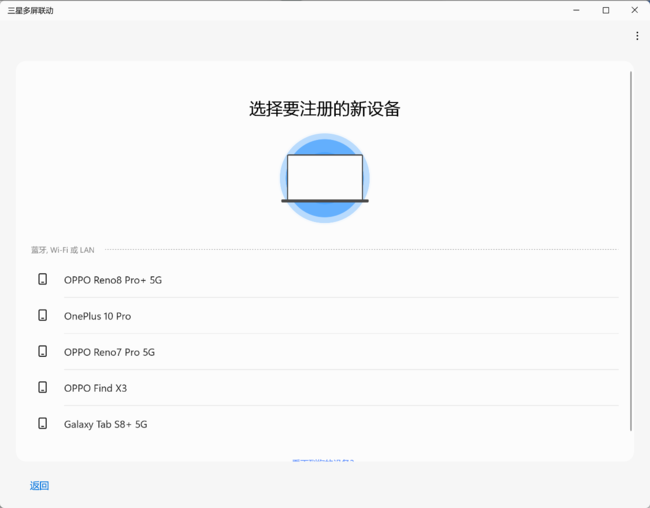This screenshot has width=650, height=508.
Task: Click the phone icon beside OPPO Reno8 Pro+ 5G
Action: [x=42, y=280]
